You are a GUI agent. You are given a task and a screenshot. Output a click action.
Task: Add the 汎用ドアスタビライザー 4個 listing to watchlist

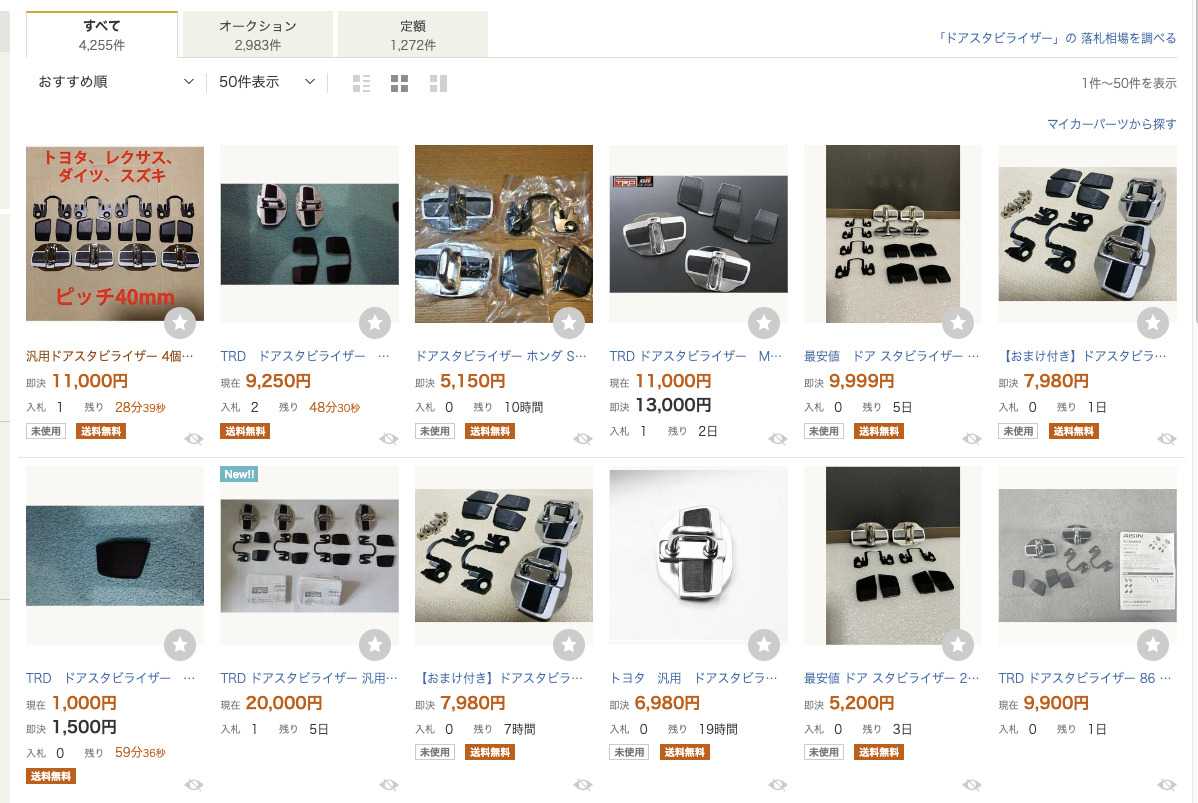point(180,323)
